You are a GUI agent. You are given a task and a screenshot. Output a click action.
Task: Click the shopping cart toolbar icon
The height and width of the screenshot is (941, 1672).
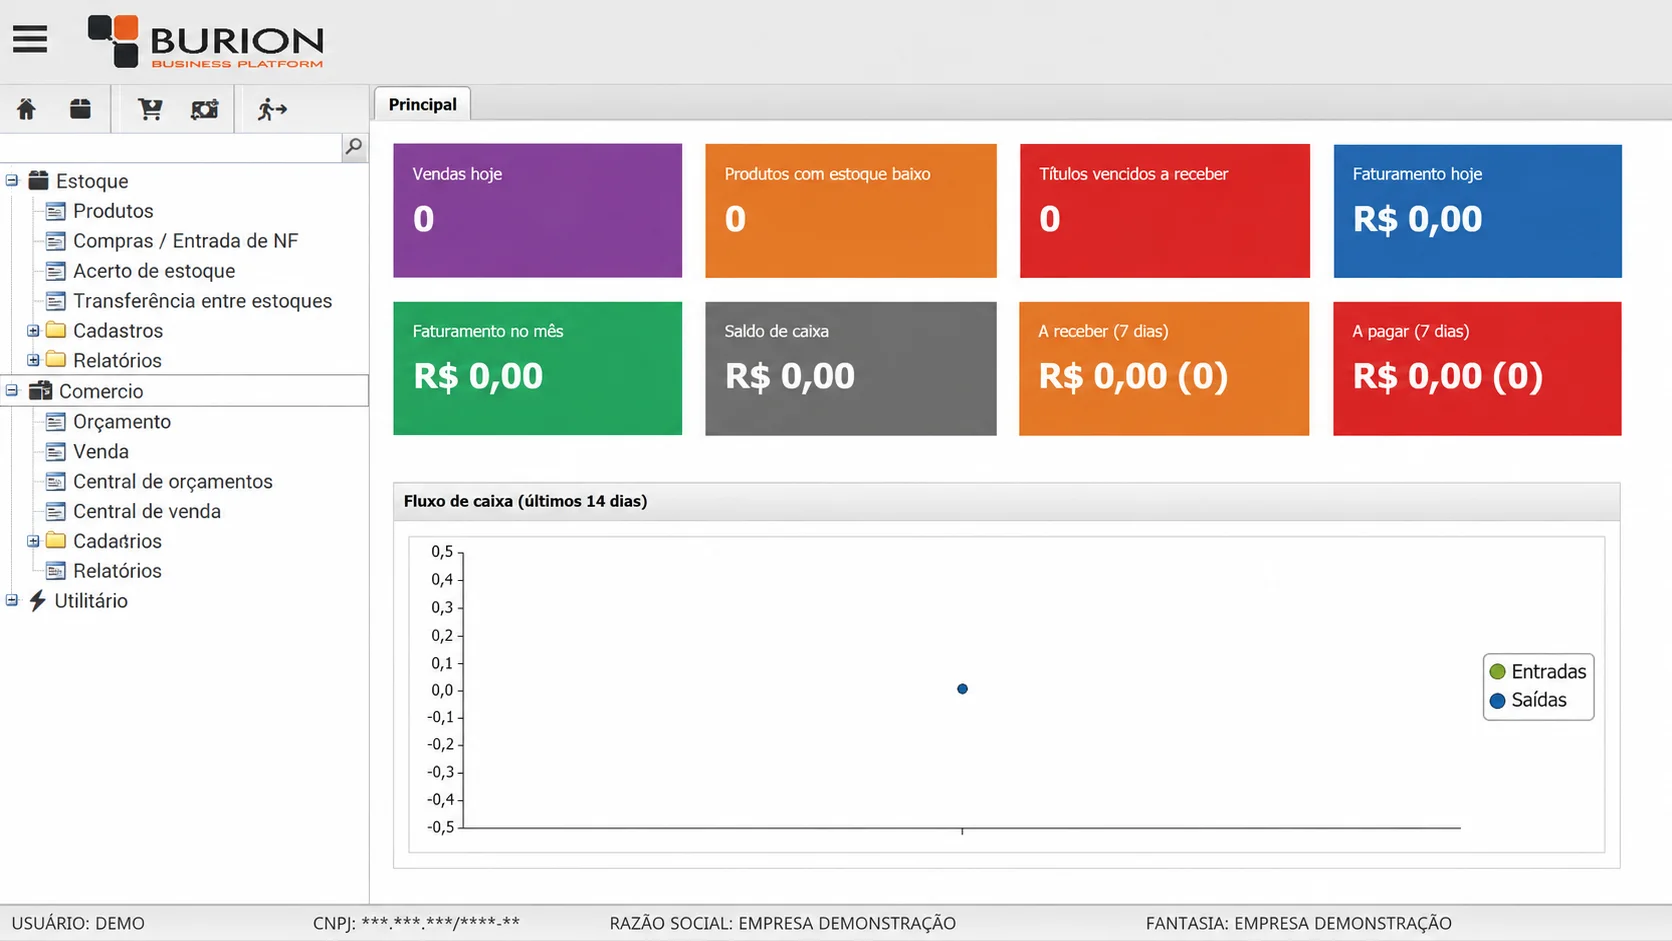pyautogui.click(x=150, y=109)
